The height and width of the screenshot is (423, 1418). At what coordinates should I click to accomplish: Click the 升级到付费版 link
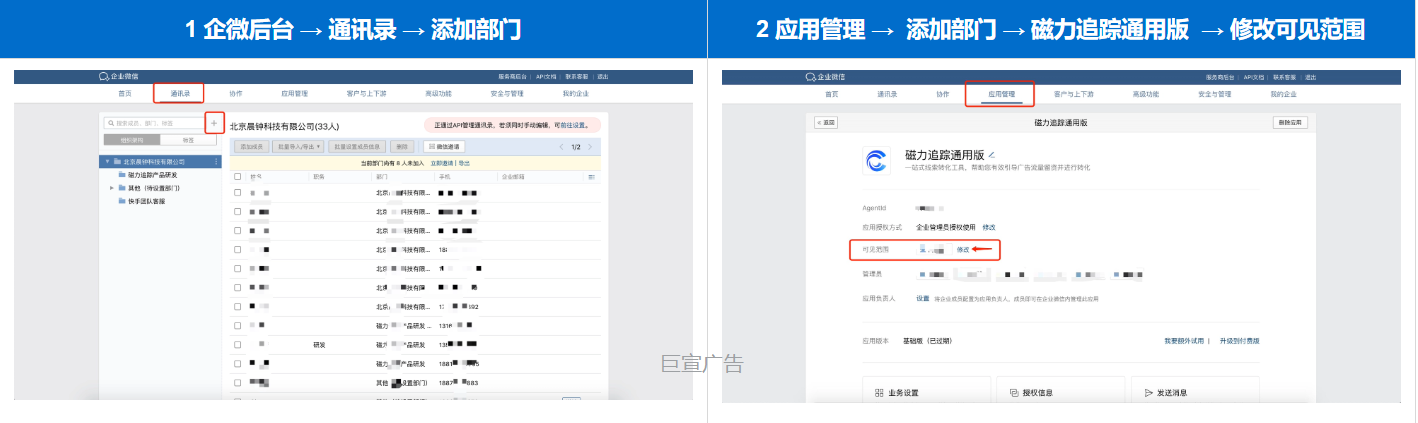coord(1239,341)
